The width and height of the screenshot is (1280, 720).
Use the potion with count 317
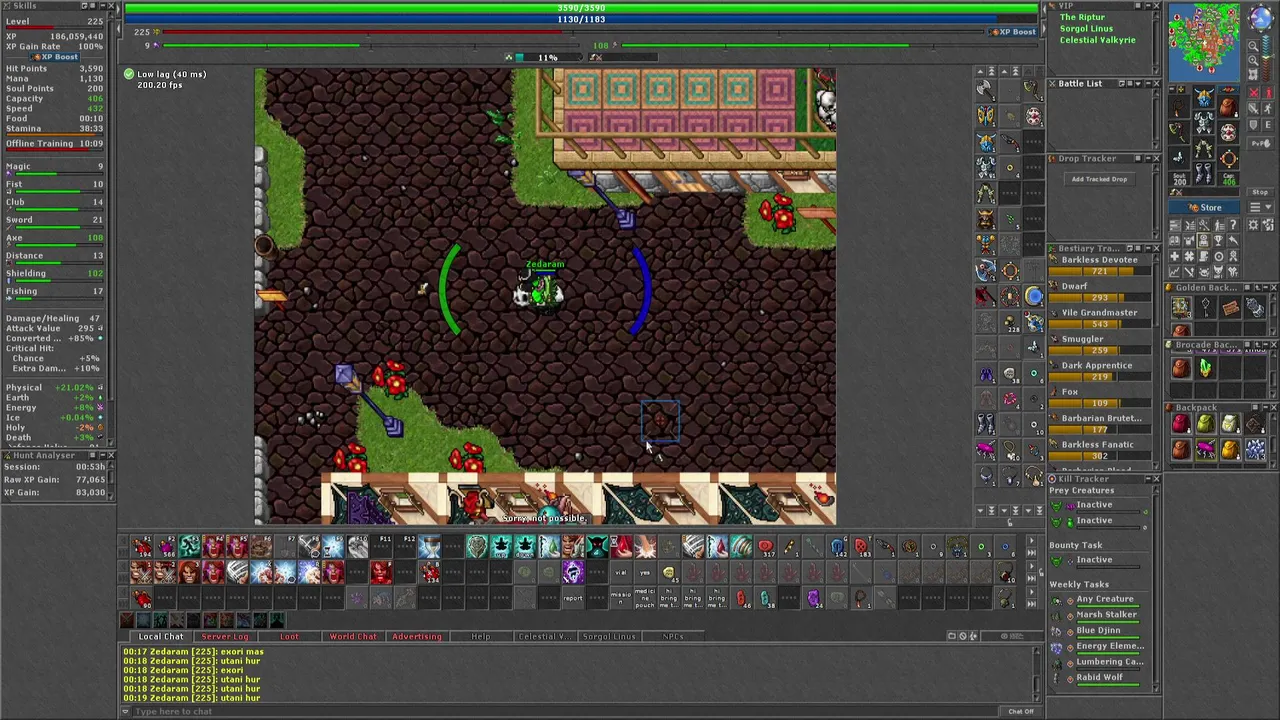(x=765, y=546)
